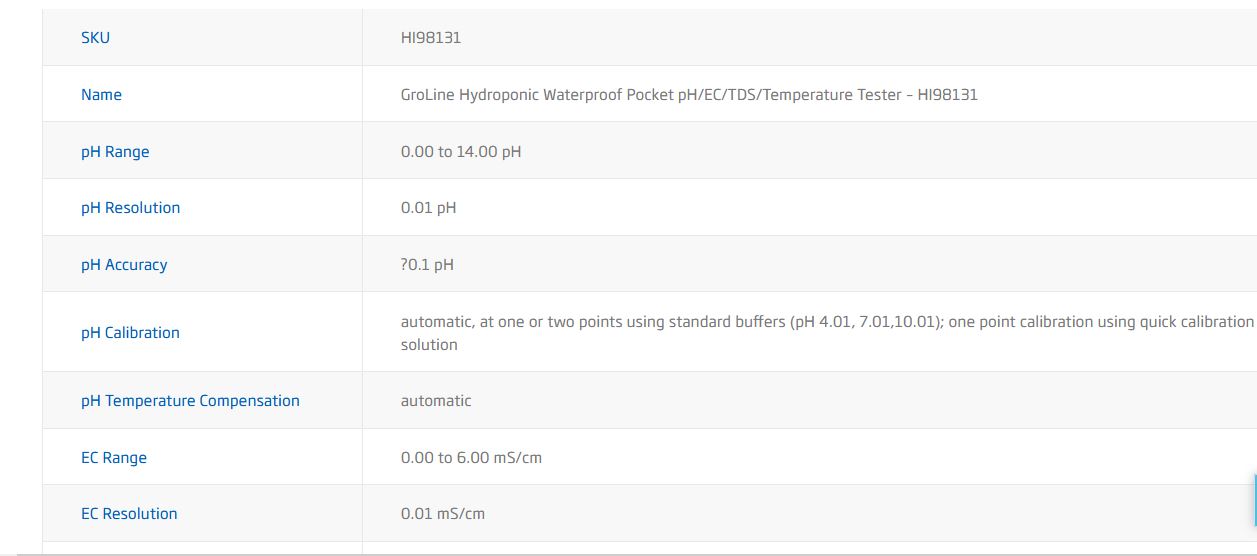Click the 0.01 mS/cm resolution value

(x=443, y=514)
